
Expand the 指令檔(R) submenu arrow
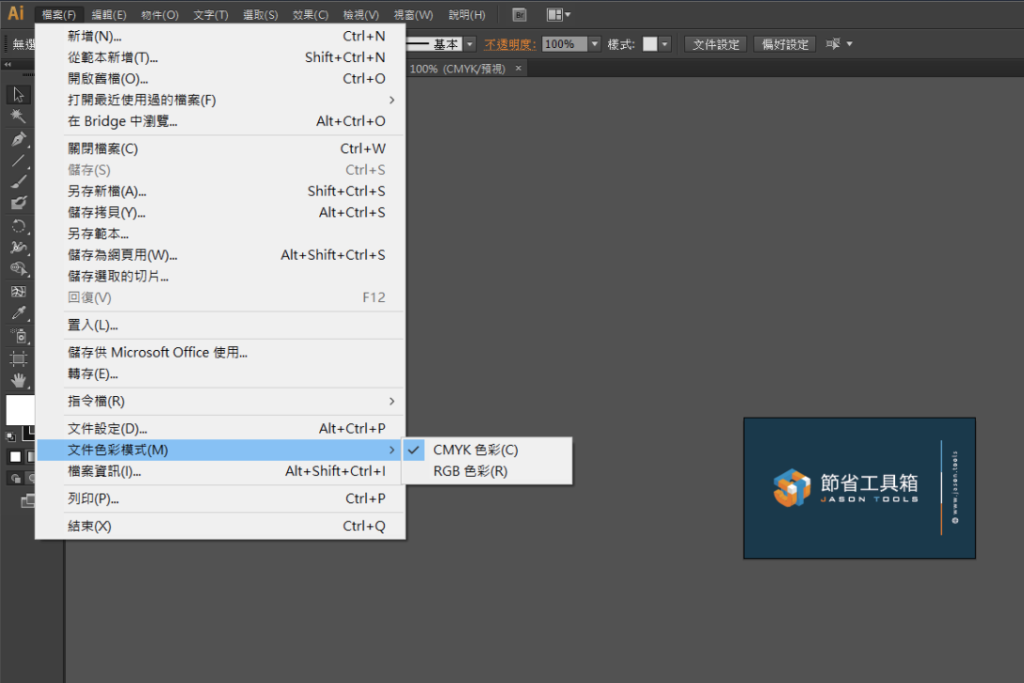pos(392,401)
